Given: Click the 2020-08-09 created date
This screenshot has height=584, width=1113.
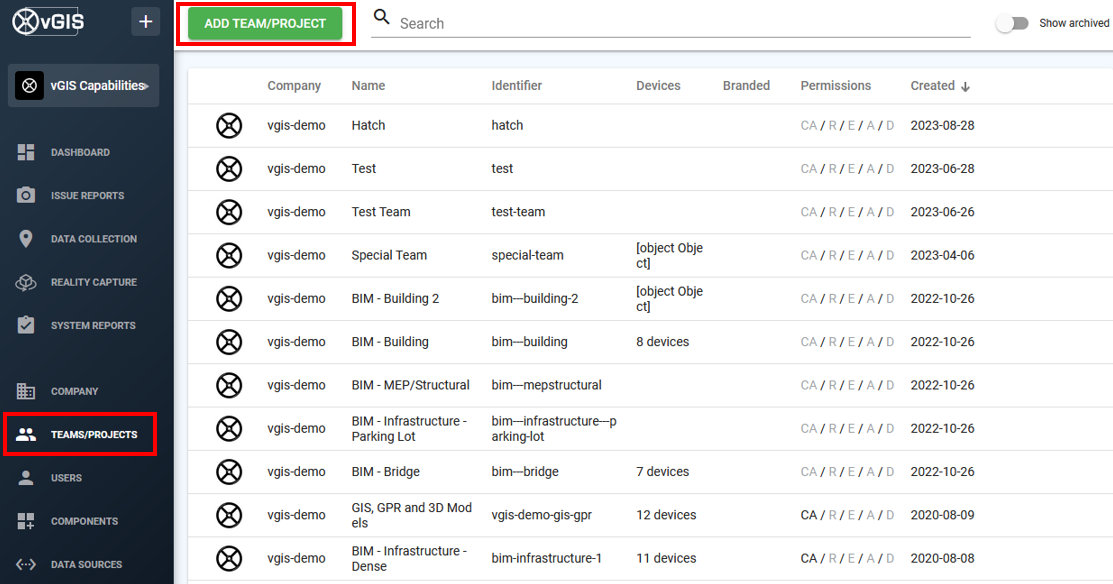Looking at the screenshot, I should [x=943, y=515].
